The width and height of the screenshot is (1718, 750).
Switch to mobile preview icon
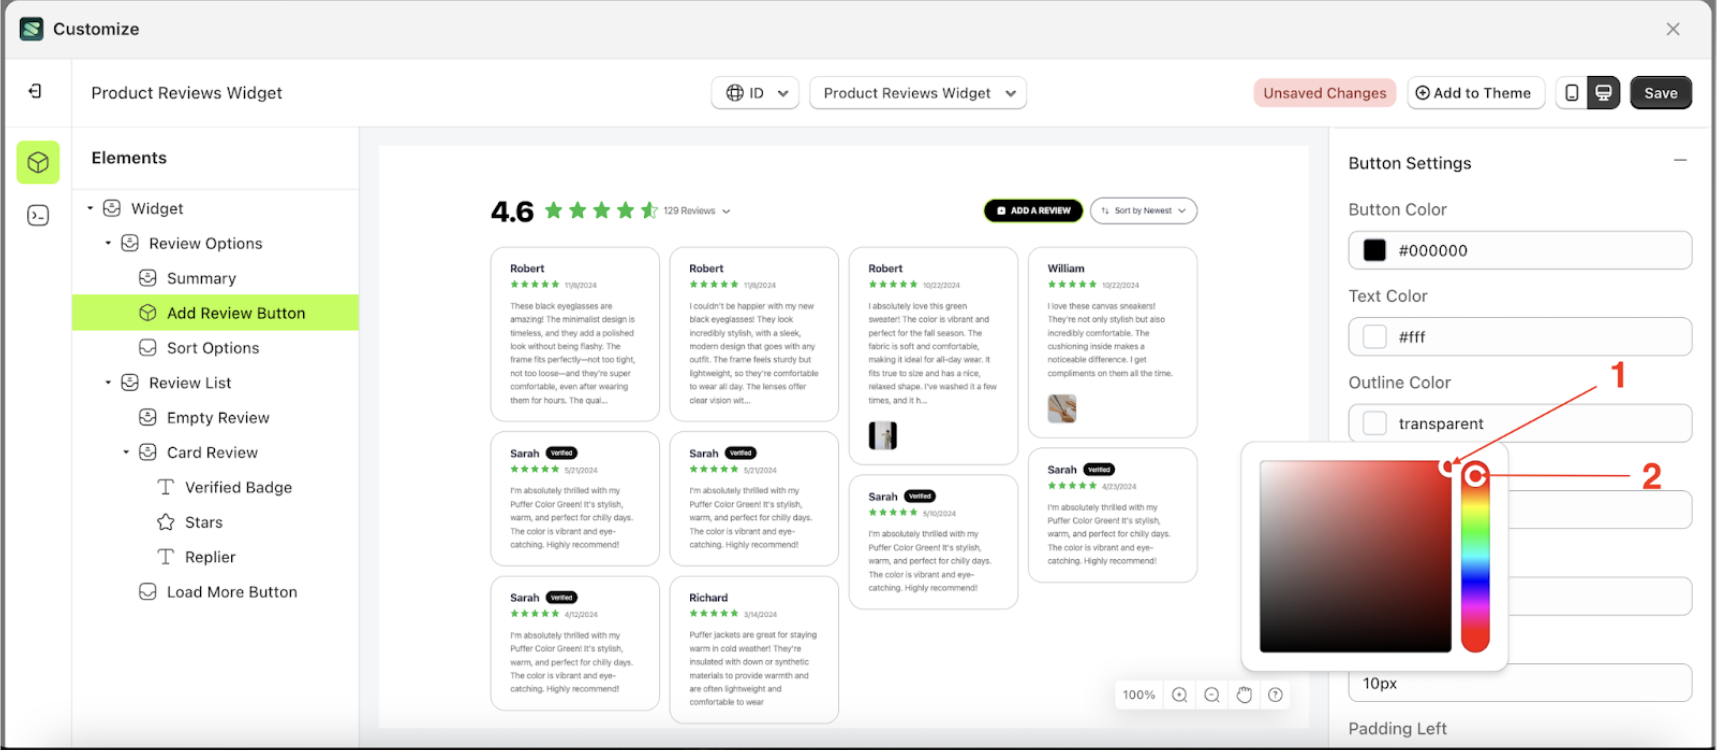click(x=1572, y=93)
